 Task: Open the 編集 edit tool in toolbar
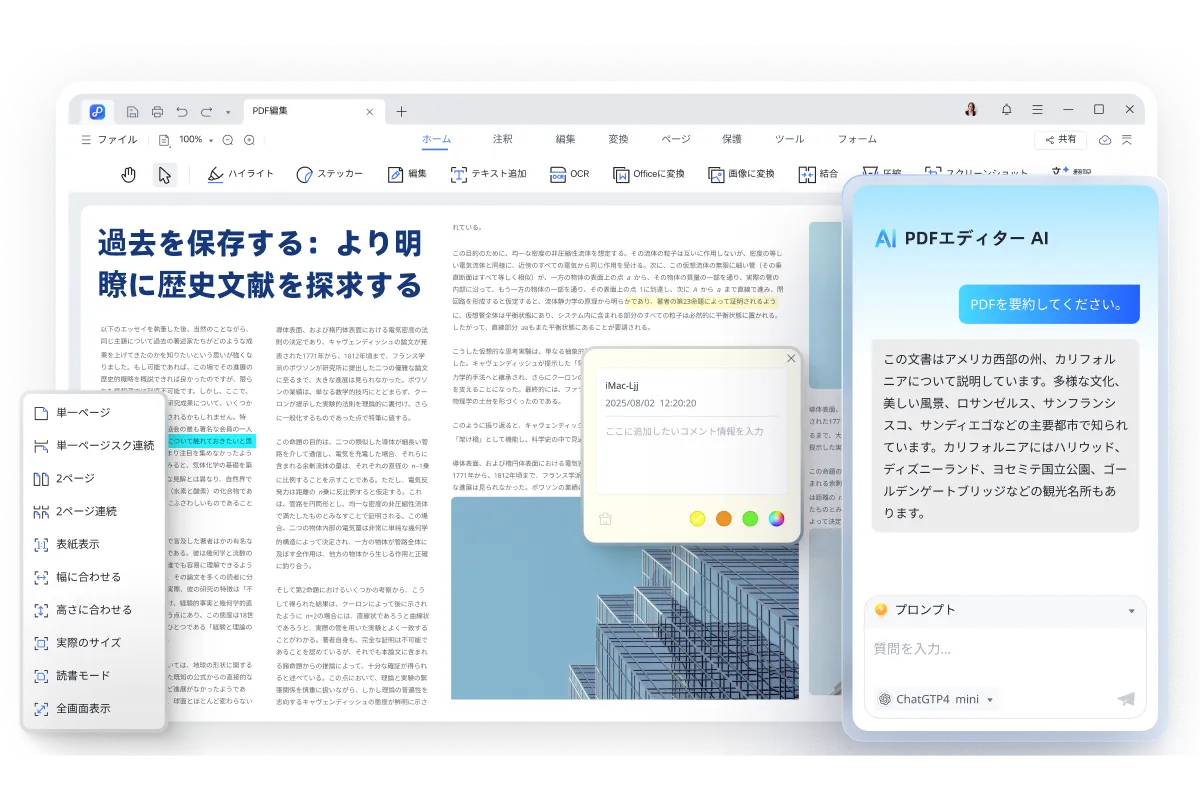pyautogui.click(x=407, y=174)
